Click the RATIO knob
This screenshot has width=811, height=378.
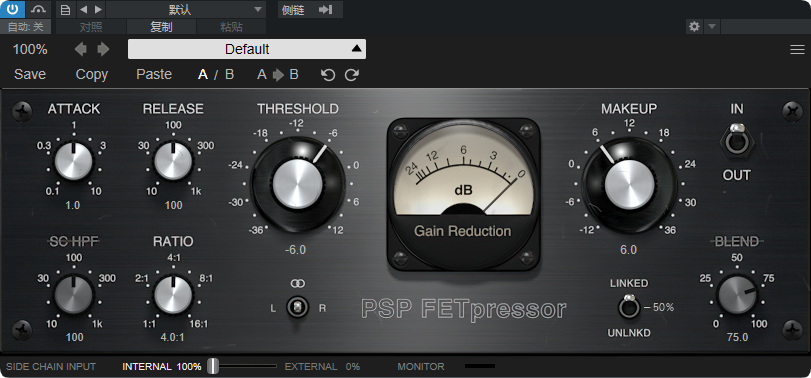pos(173,294)
